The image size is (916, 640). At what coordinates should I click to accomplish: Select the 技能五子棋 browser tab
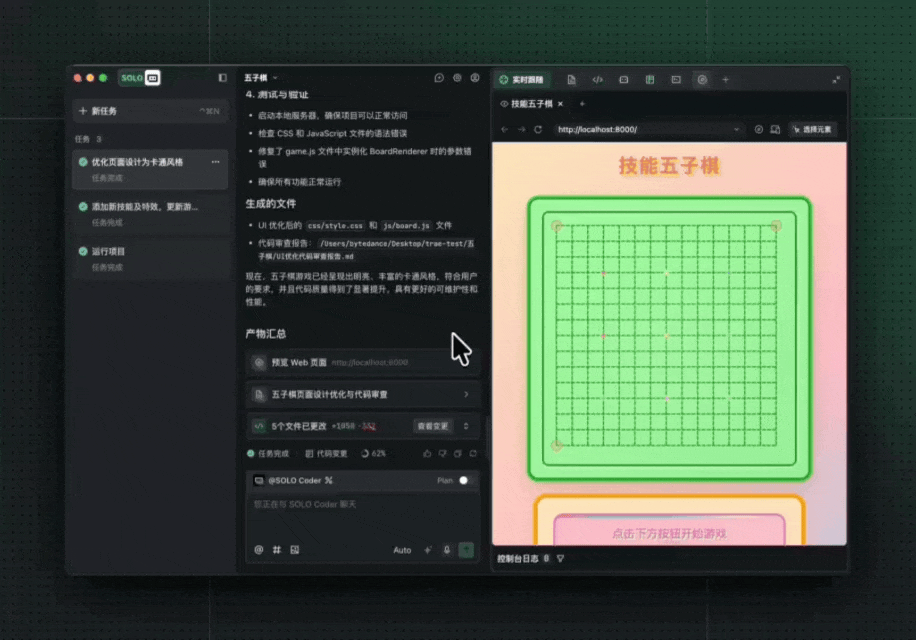(x=531, y=104)
